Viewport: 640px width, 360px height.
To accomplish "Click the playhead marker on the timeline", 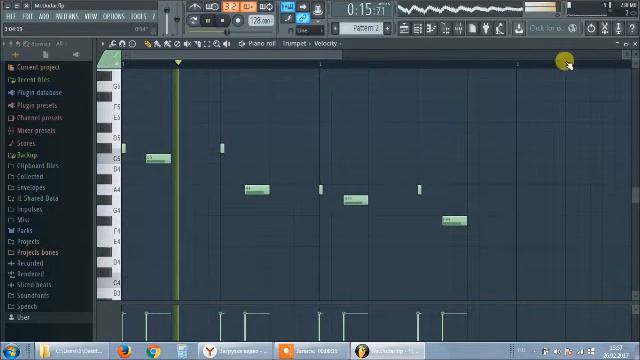I will click(x=178, y=62).
